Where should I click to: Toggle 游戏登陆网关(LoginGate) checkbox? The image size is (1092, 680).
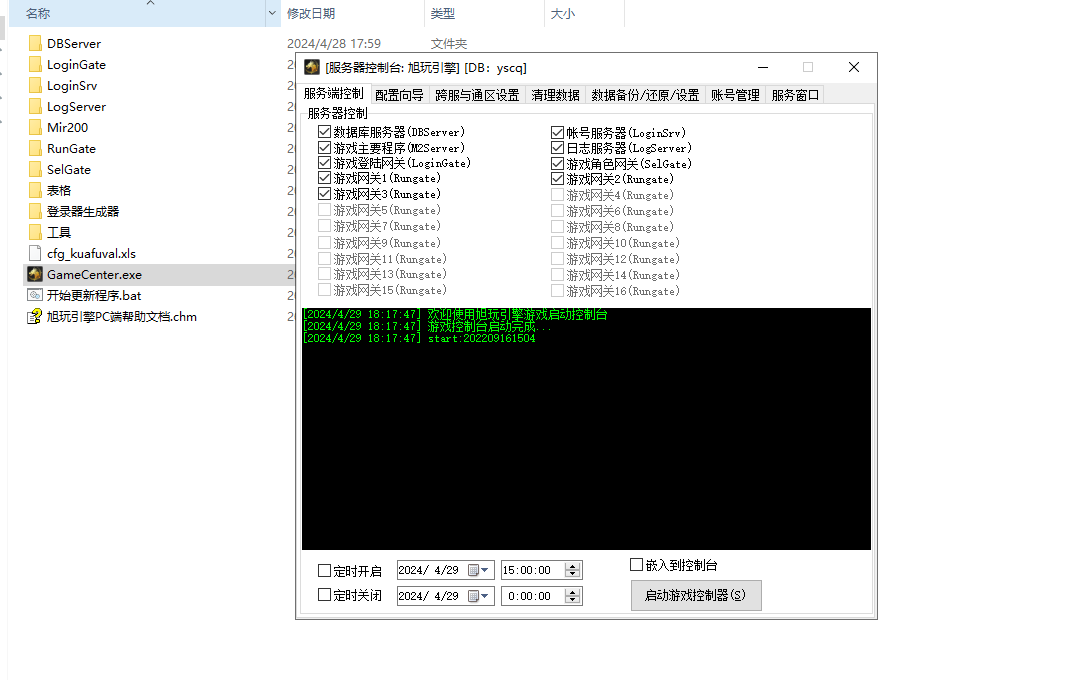324,162
